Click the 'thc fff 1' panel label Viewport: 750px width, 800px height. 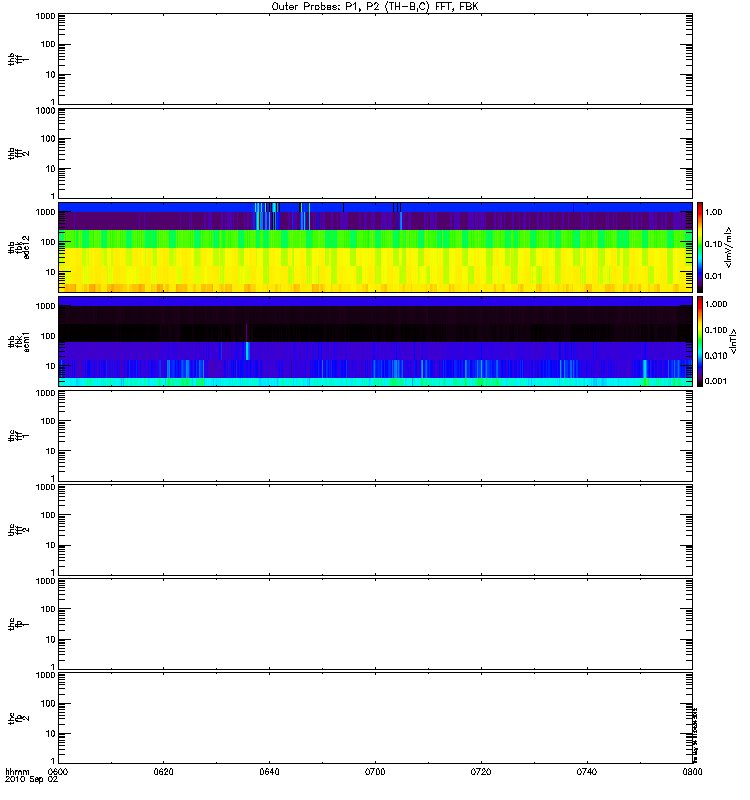tap(19, 435)
